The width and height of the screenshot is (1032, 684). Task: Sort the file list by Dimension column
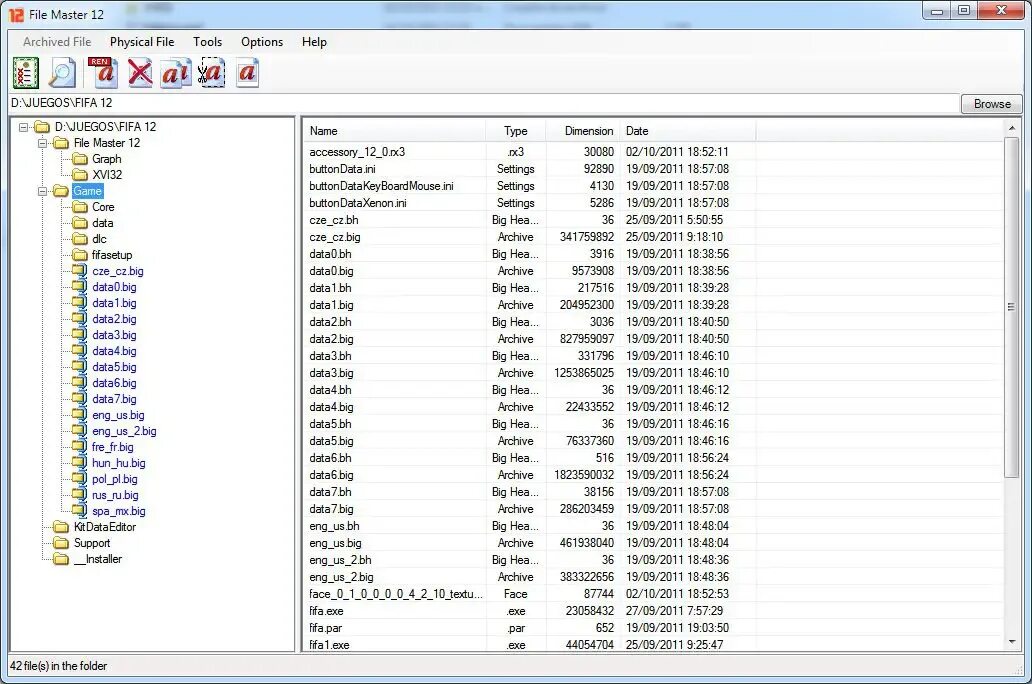[x=583, y=131]
